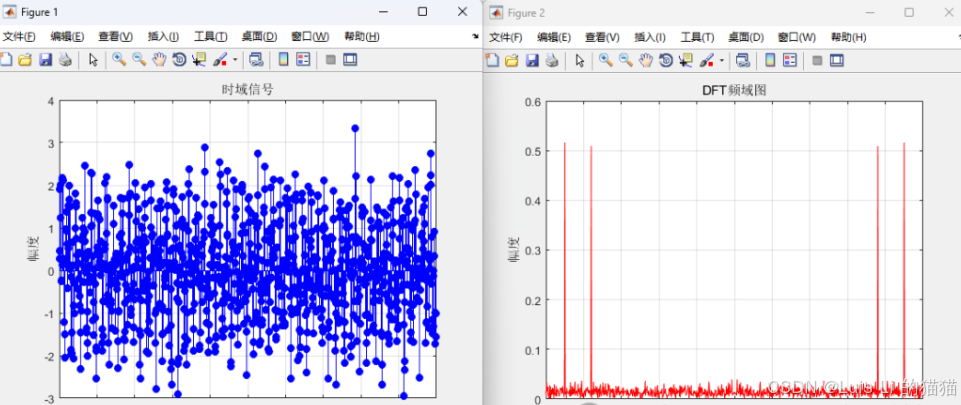Click the 幅度 y-axis label in Figure 1
The height and width of the screenshot is (405, 961).
pyautogui.click(x=34, y=249)
